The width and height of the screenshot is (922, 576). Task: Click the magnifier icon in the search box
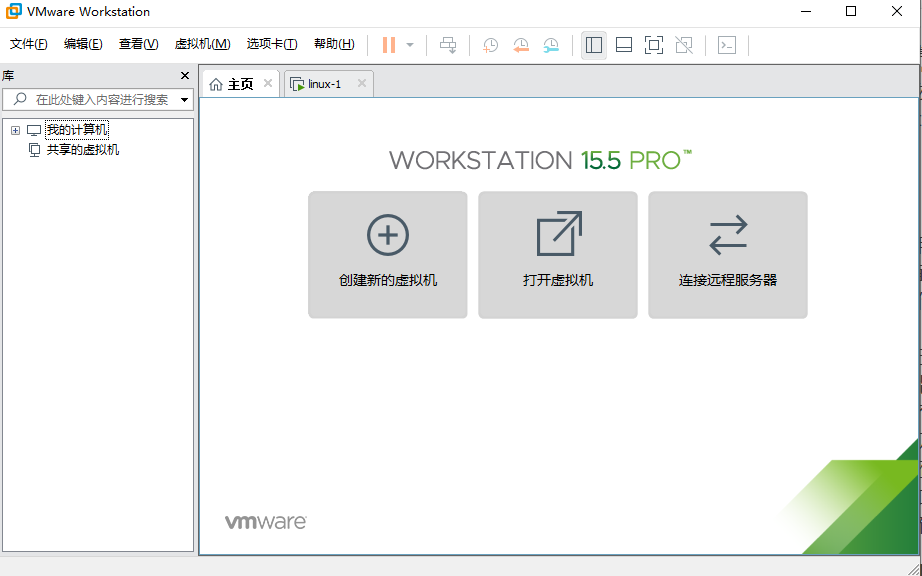20,99
